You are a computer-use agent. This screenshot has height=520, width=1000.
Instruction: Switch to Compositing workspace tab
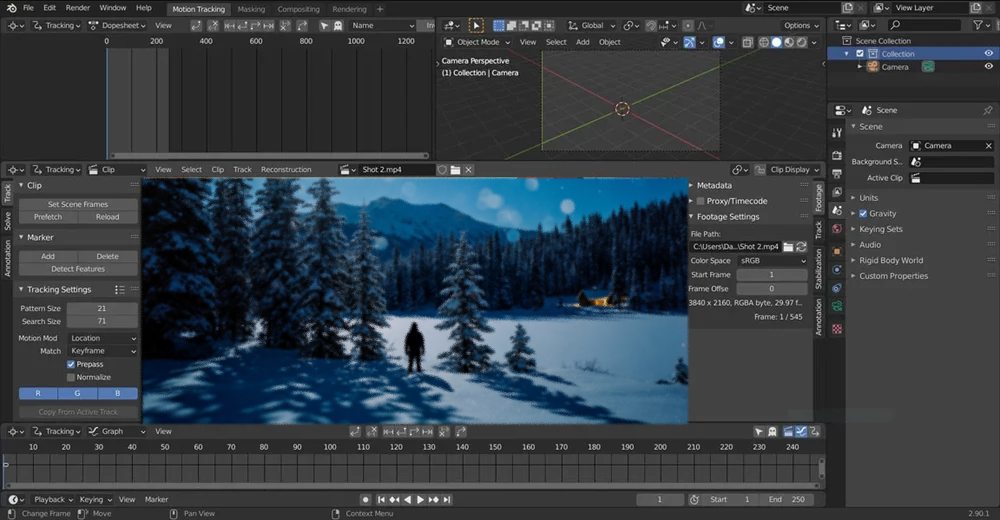click(x=298, y=9)
